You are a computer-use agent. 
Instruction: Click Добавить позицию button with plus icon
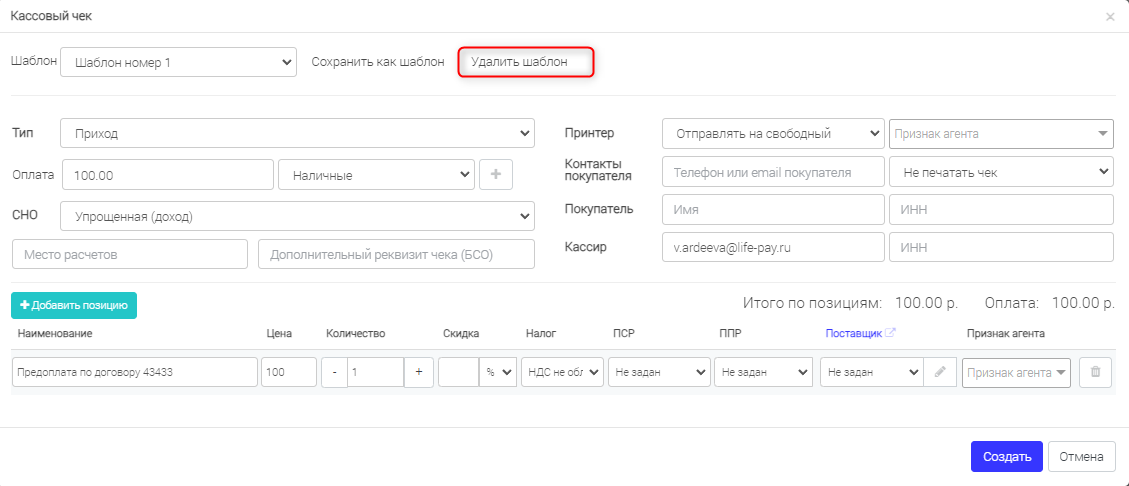[x=74, y=305]
